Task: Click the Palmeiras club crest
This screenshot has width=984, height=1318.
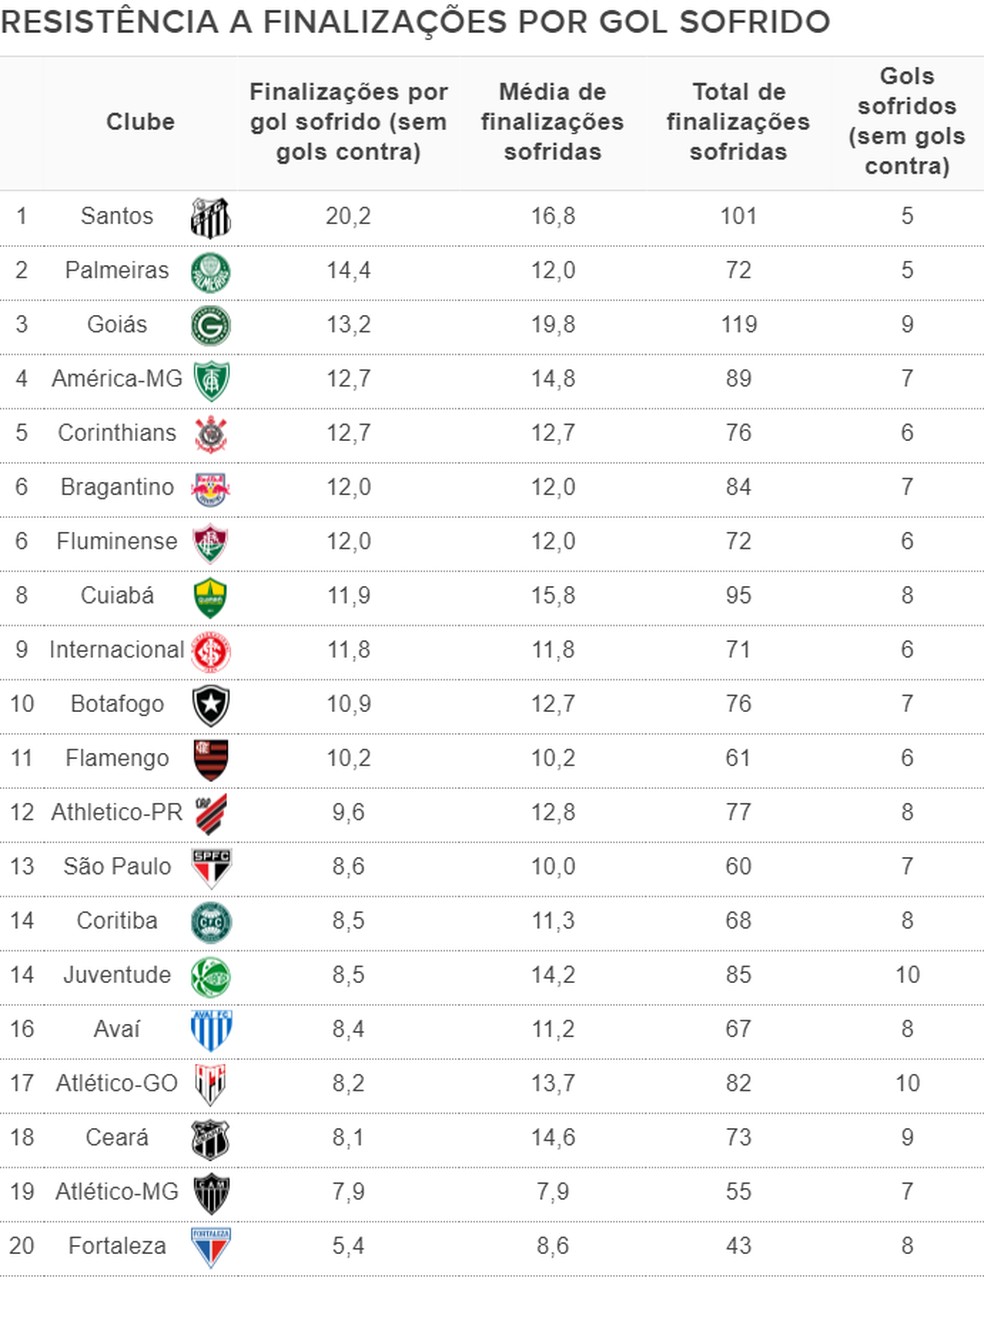Action: (211, 272)
